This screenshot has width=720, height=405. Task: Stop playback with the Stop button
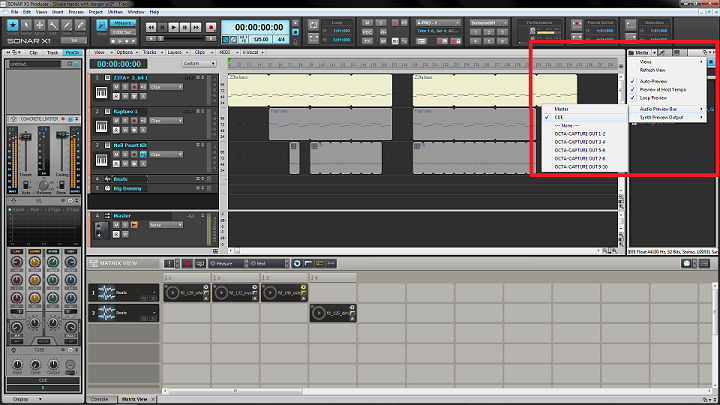[162, 28]
